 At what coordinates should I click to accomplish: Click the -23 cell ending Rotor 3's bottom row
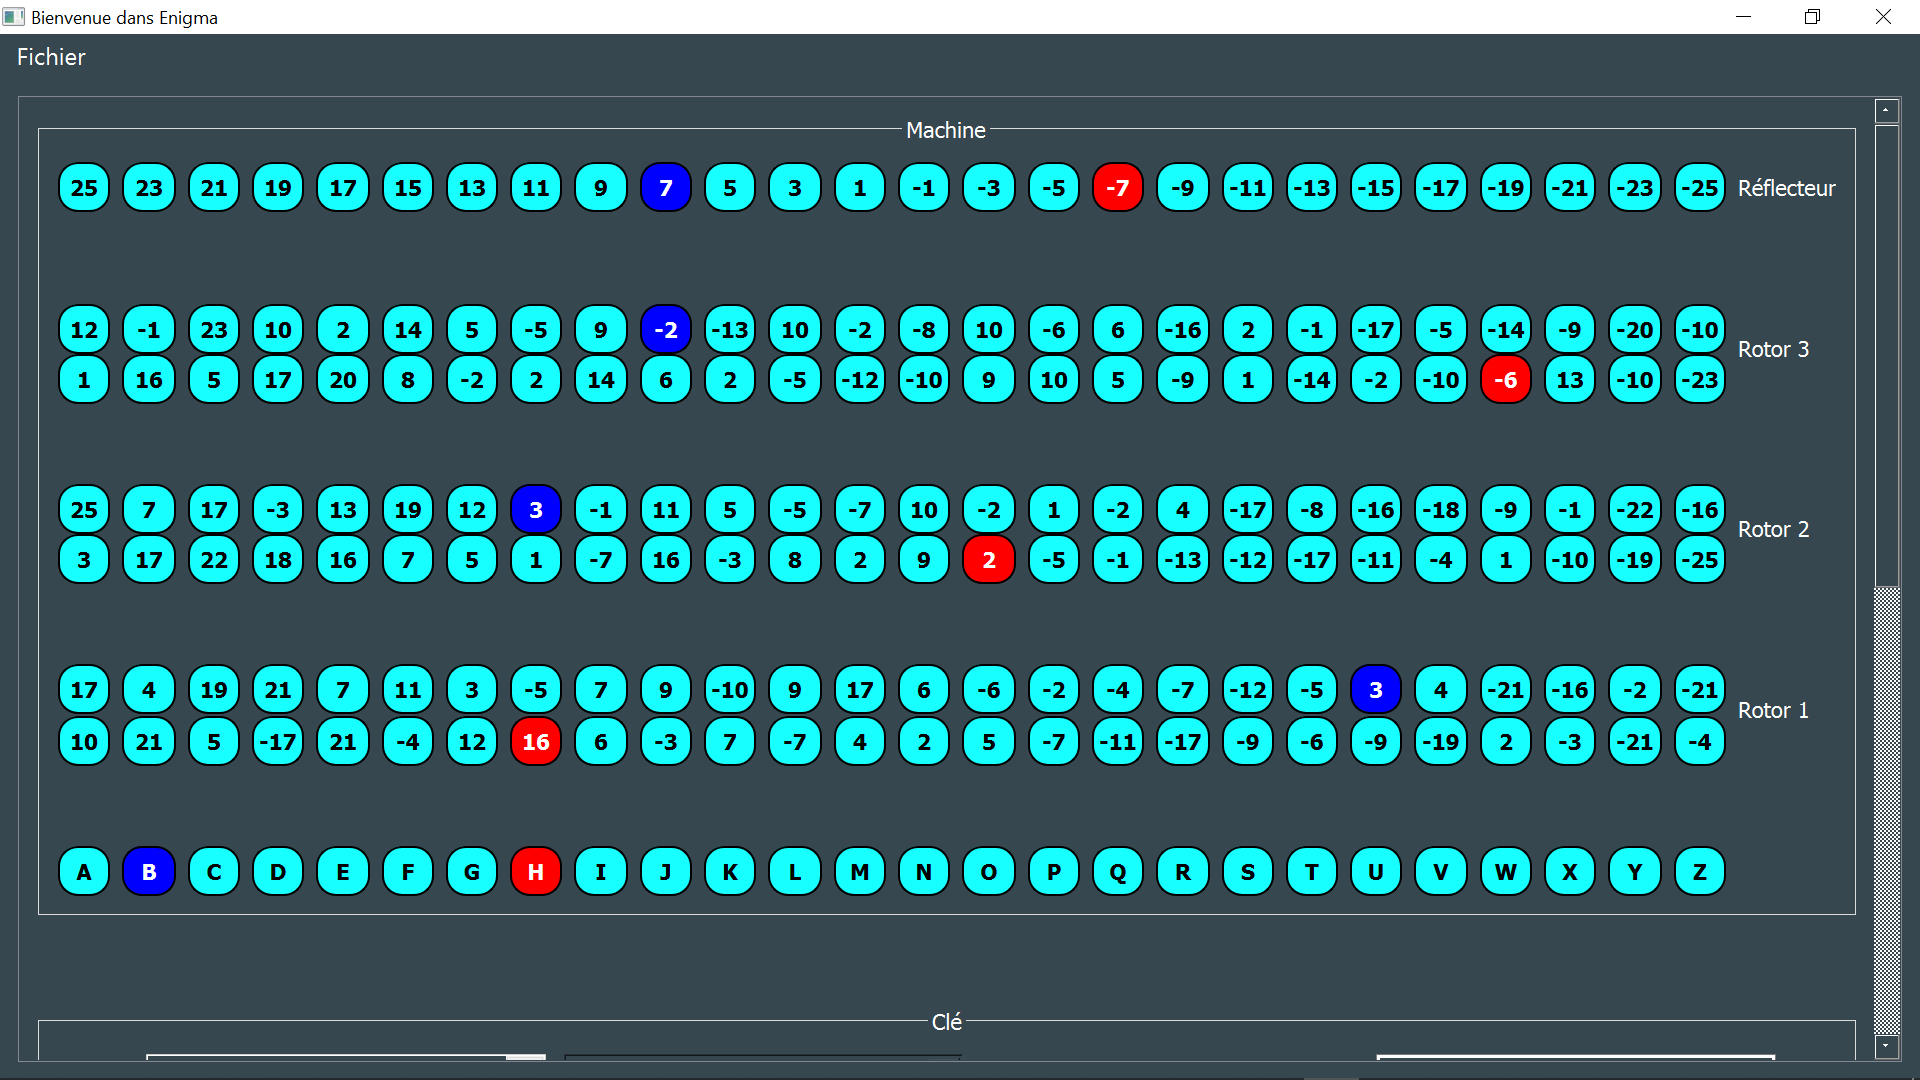tap(1699, 380)
